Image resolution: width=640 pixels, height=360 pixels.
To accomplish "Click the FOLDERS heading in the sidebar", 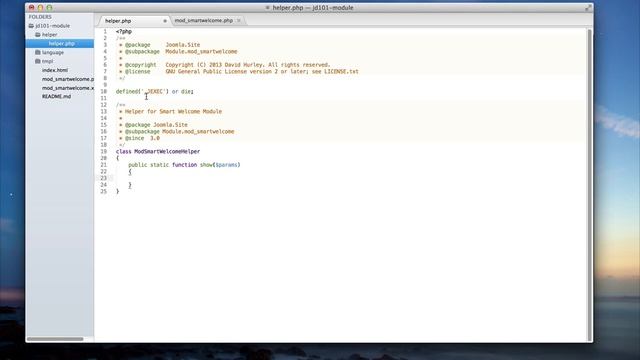I will pyautogui.click(x=40, y=17).
